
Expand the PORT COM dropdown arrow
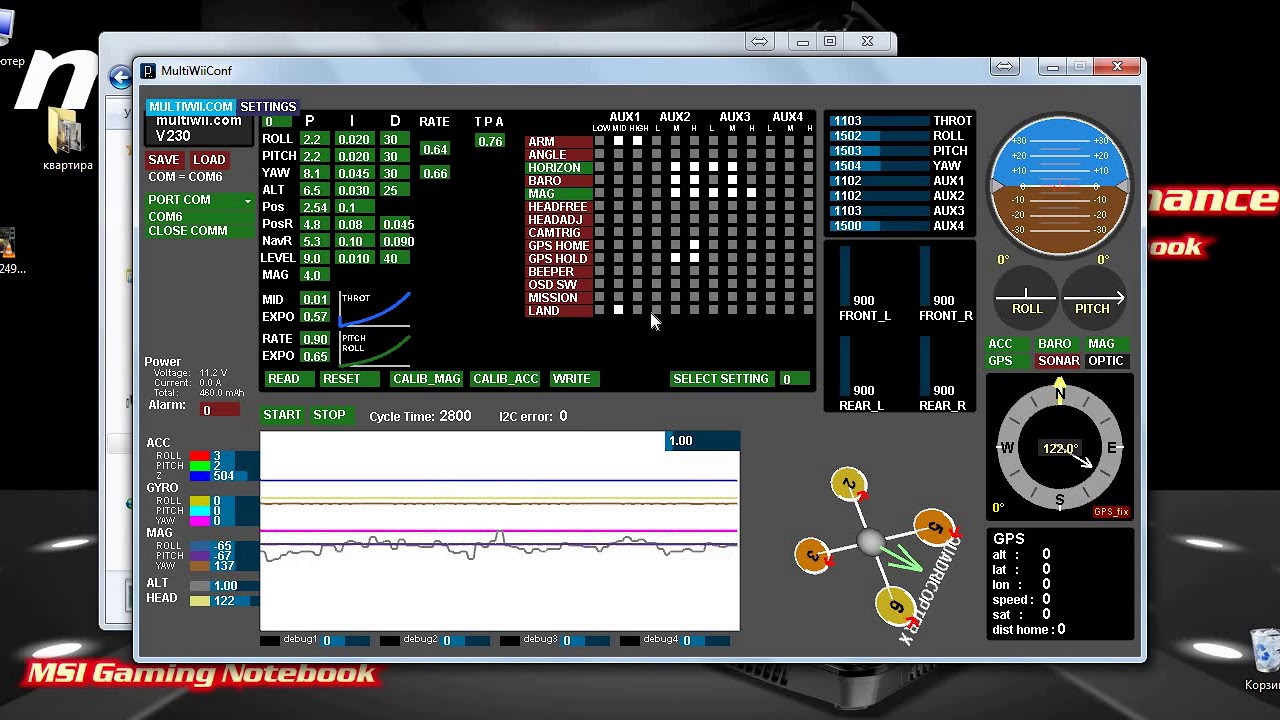pyautogui.click(x=247, y=201)
